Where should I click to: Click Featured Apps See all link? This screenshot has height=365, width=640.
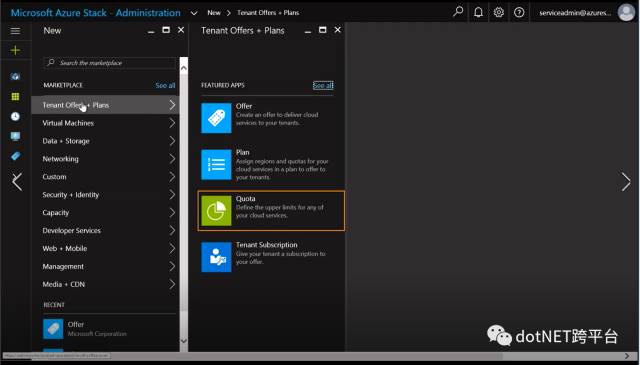tap(323, 85)
